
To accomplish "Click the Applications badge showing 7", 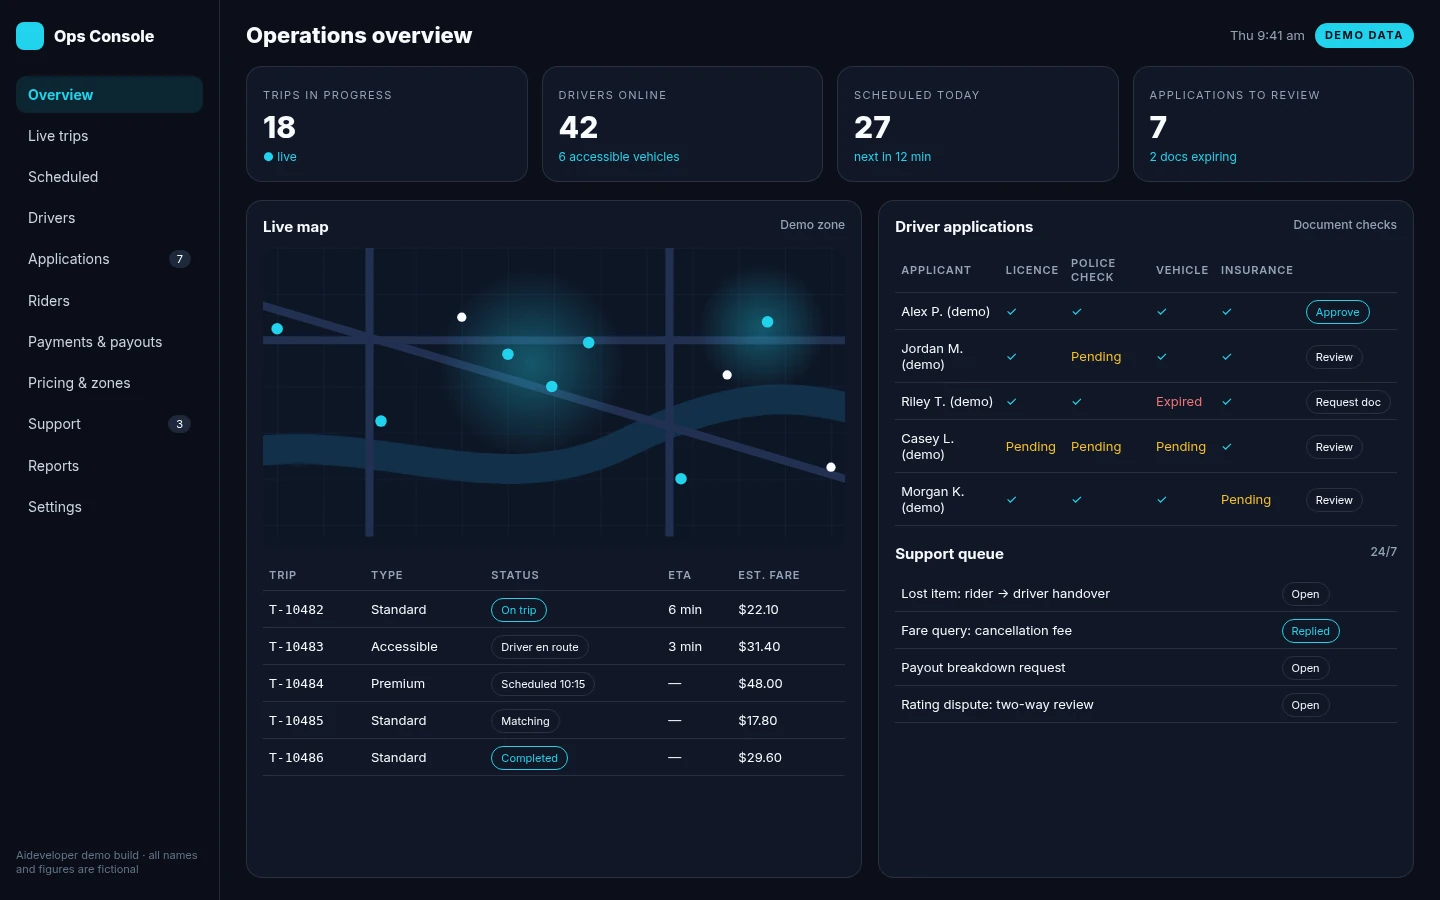I will [x=180, y=259].
